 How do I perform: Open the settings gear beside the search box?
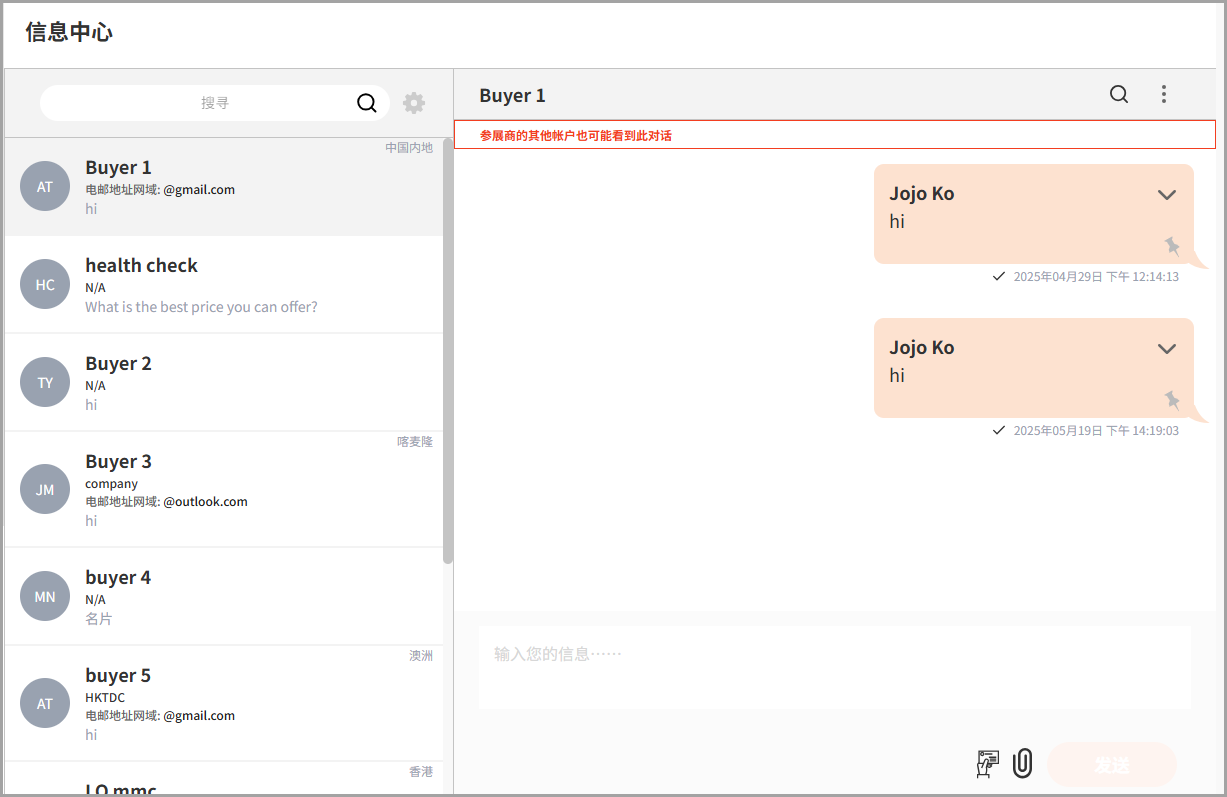tap(414, 103)
